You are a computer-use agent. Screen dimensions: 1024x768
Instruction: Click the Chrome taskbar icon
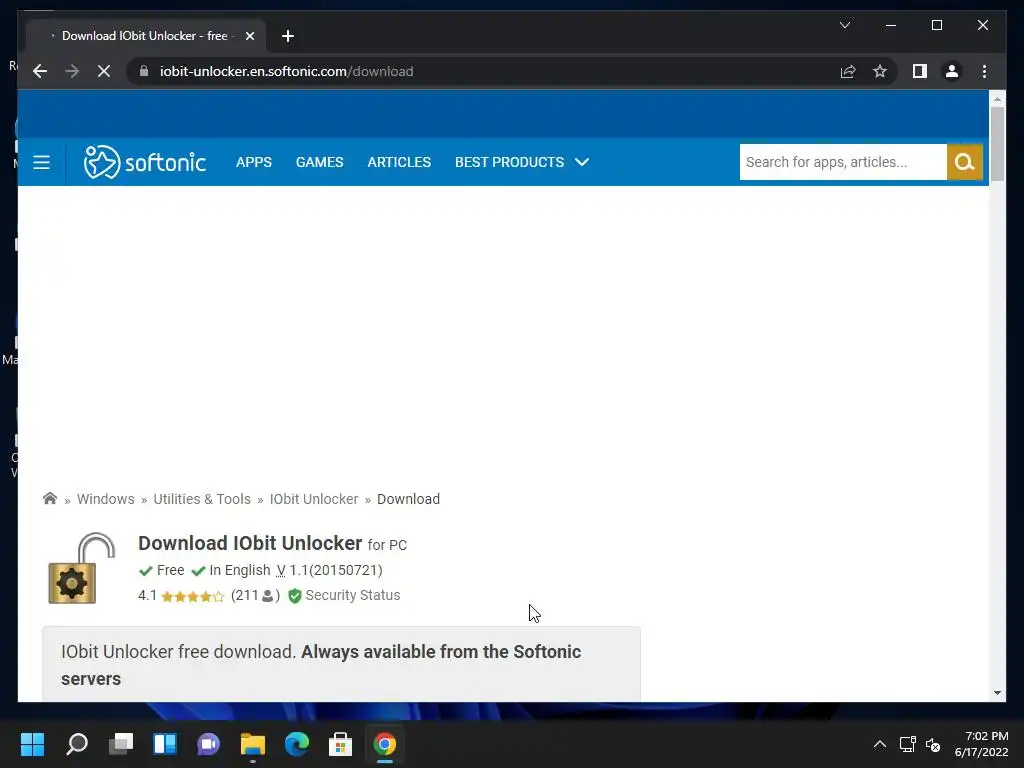point(385,744)
